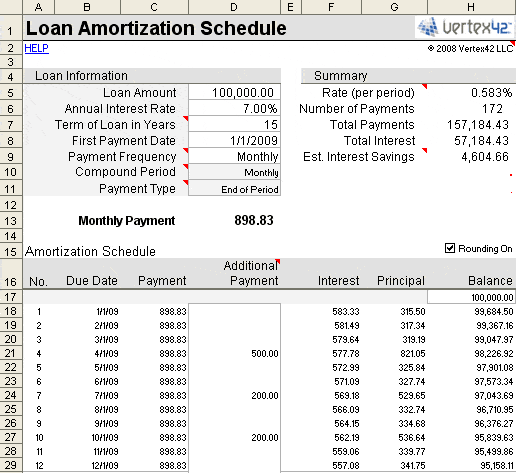Viewport: 516px width, 473px height.
Task: Select column H header
Action: tap(471, 7)
